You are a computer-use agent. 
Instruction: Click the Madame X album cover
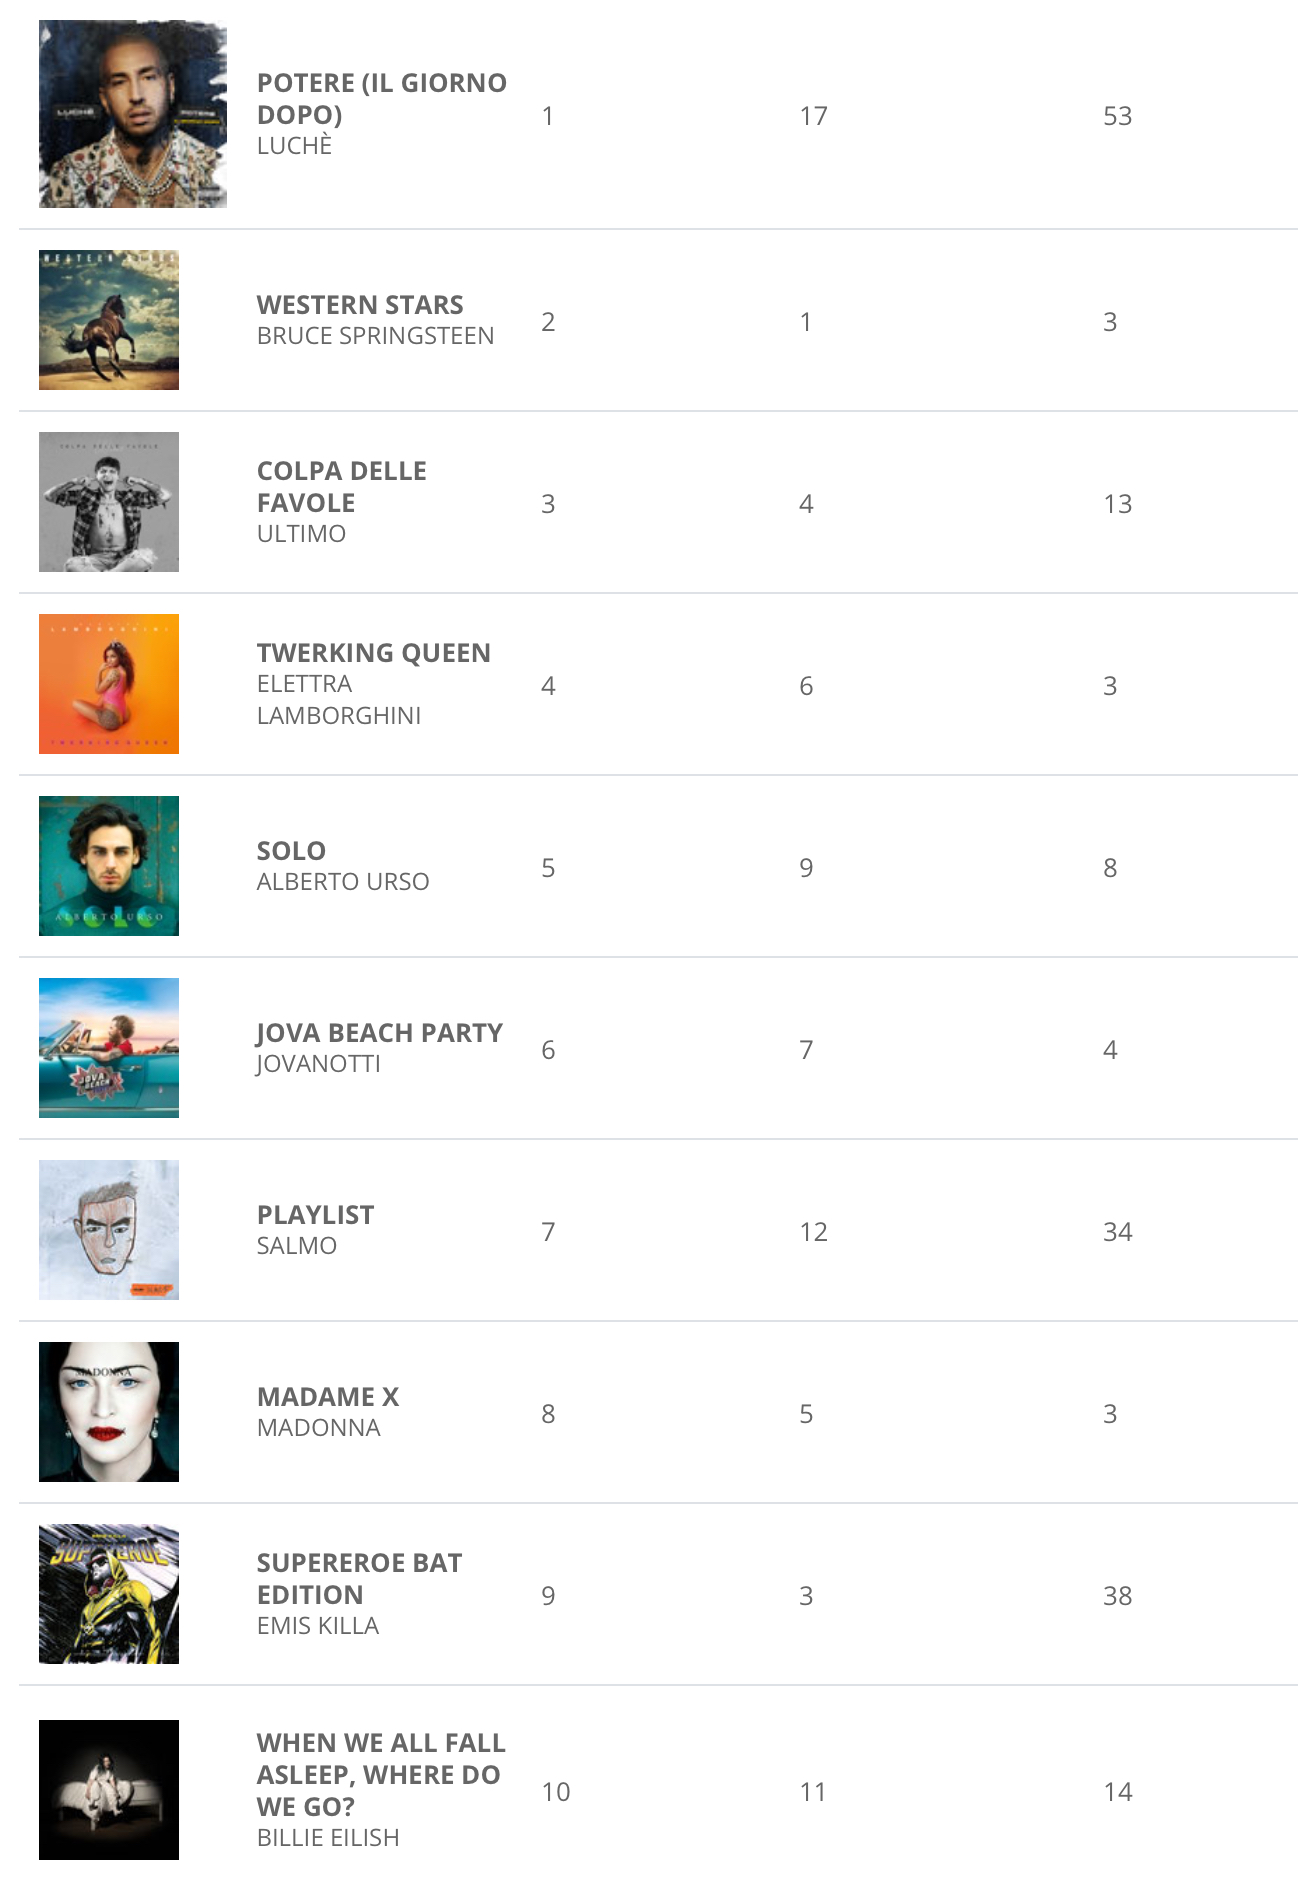(x=109, y=1412)
